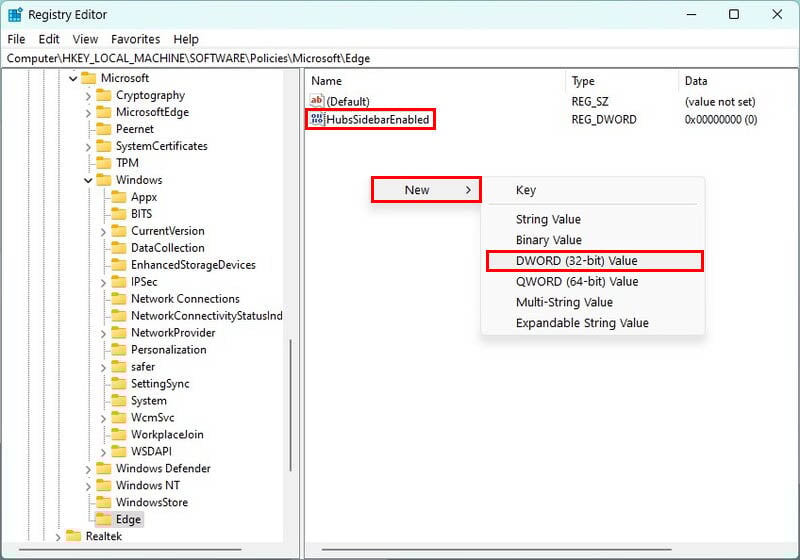Click the tree pane vertical scrollbar

point(291,405)
